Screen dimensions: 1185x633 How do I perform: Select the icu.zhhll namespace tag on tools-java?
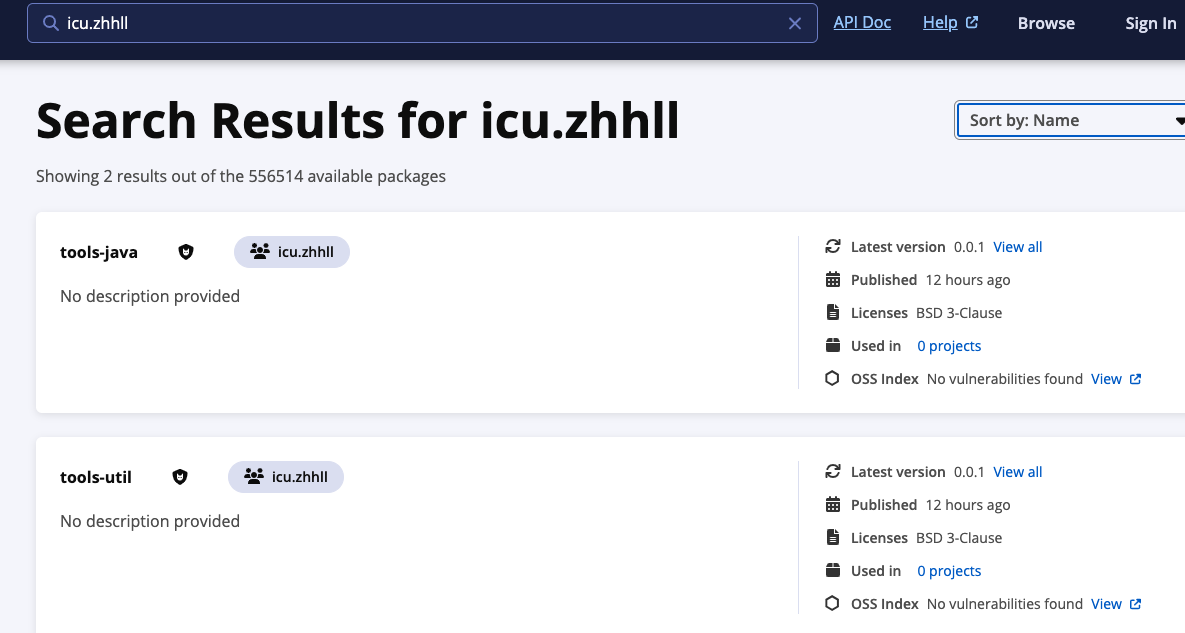292,252
